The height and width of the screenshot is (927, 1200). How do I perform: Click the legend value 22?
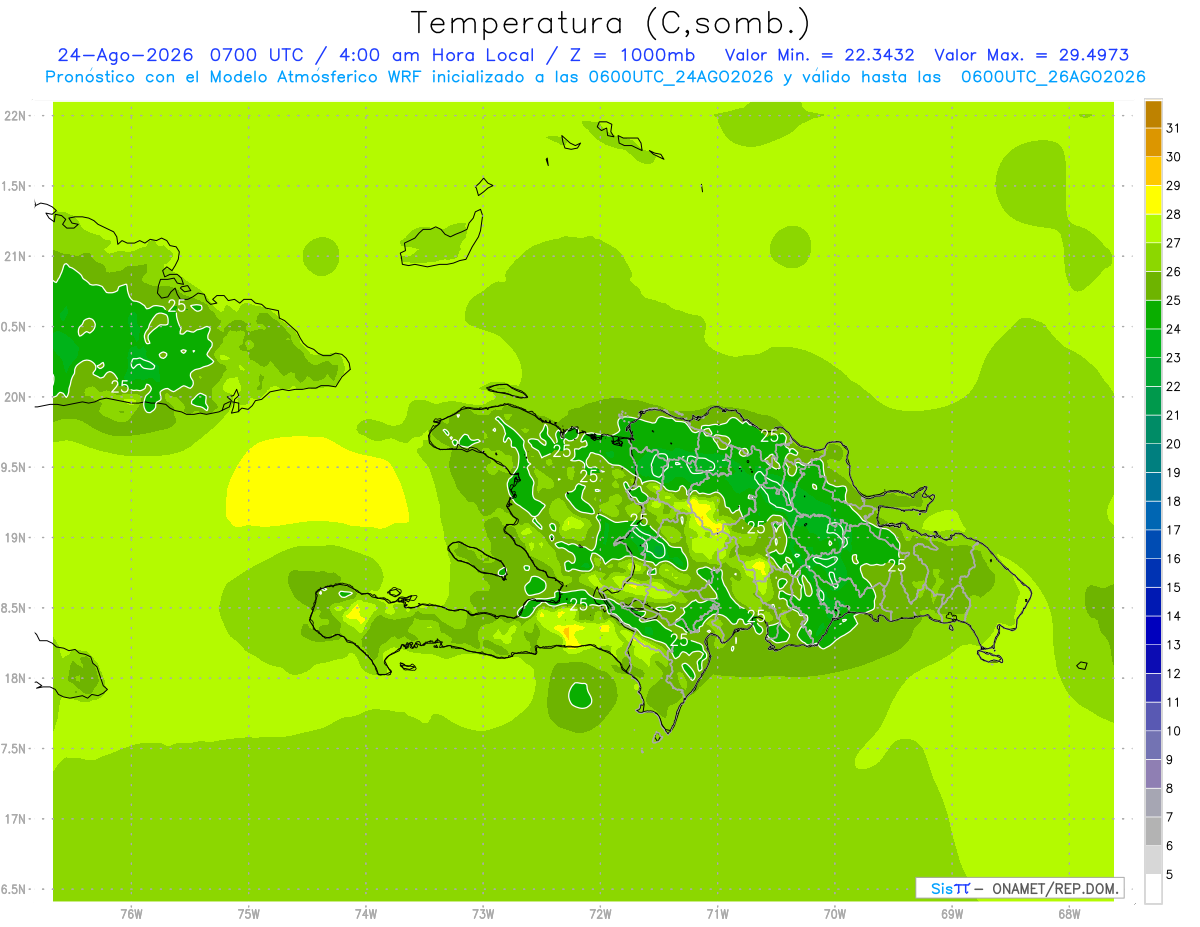(x=1174, y=386)
